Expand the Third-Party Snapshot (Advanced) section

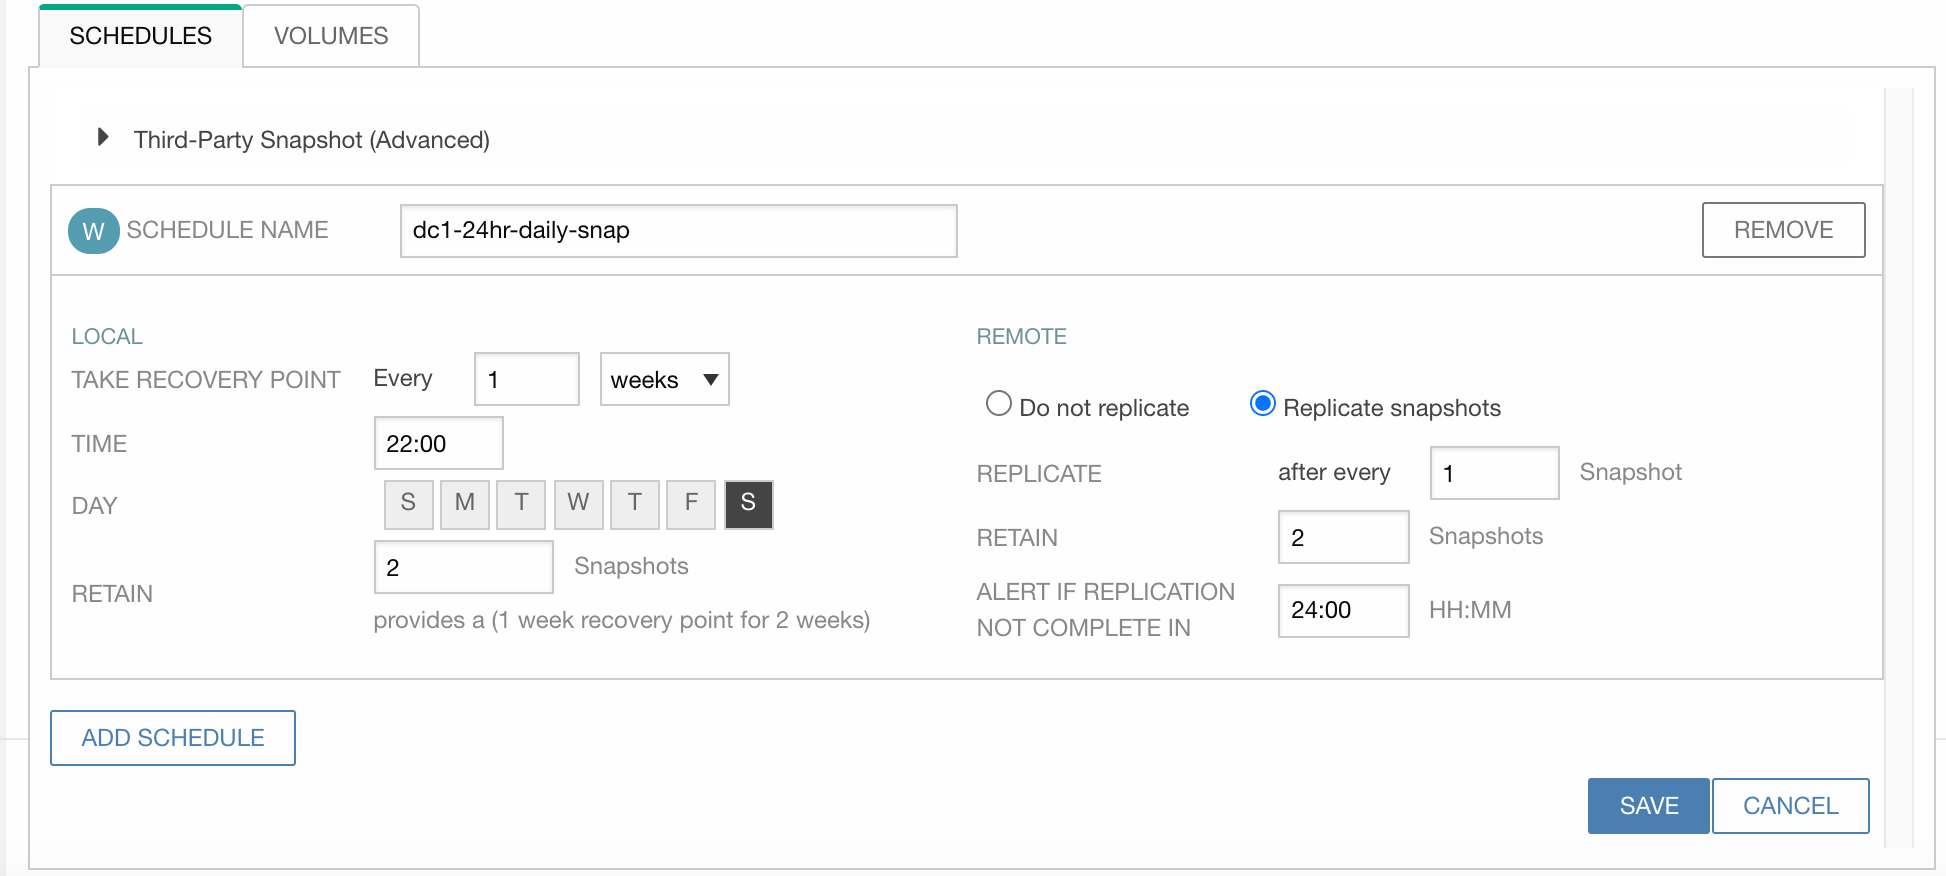coord(102,138)
